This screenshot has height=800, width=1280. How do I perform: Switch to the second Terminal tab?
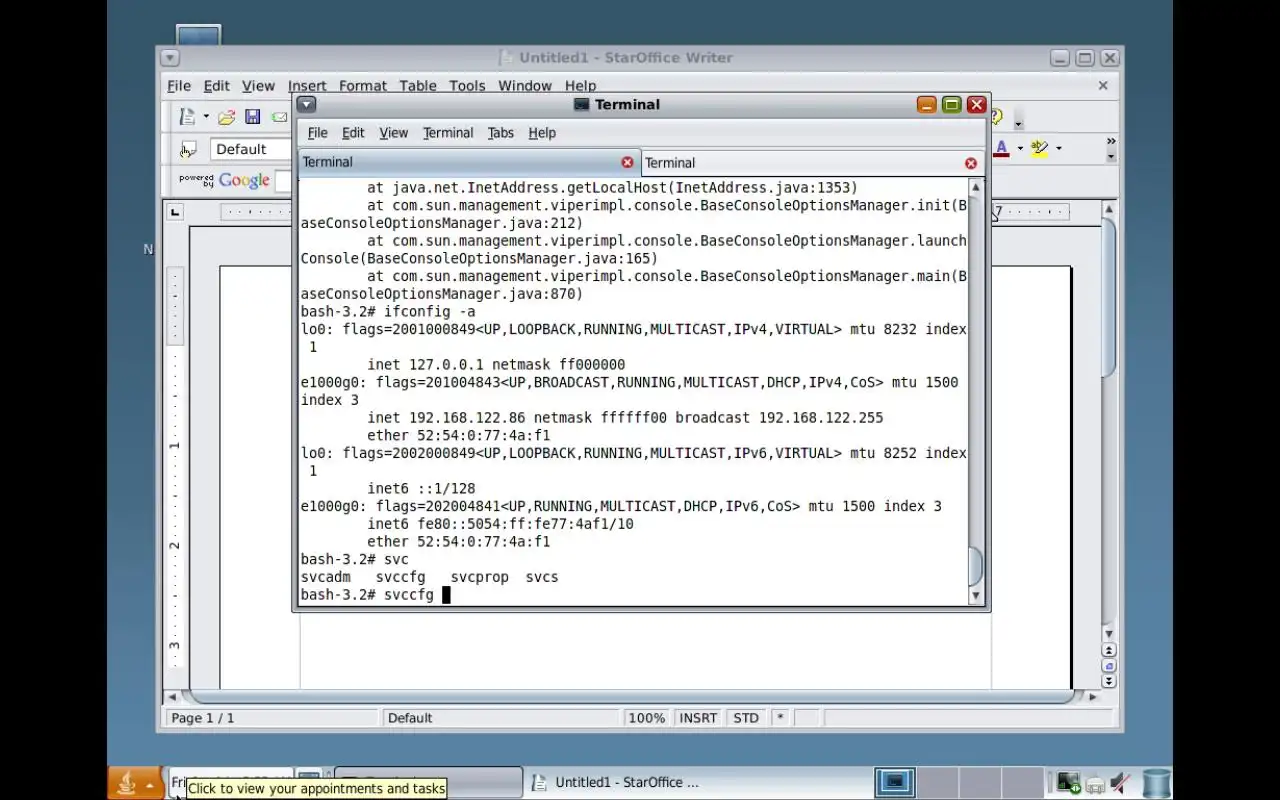coord(811,163)
